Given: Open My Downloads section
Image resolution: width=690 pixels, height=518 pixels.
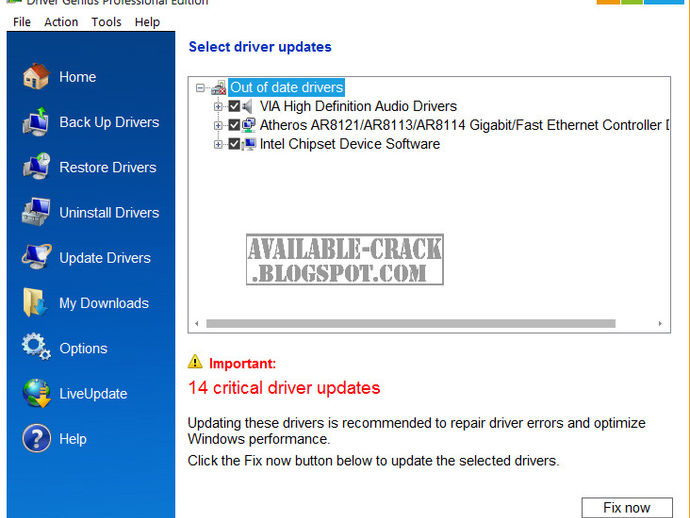Looking at the screenshot, I should (x=104, y=303).
